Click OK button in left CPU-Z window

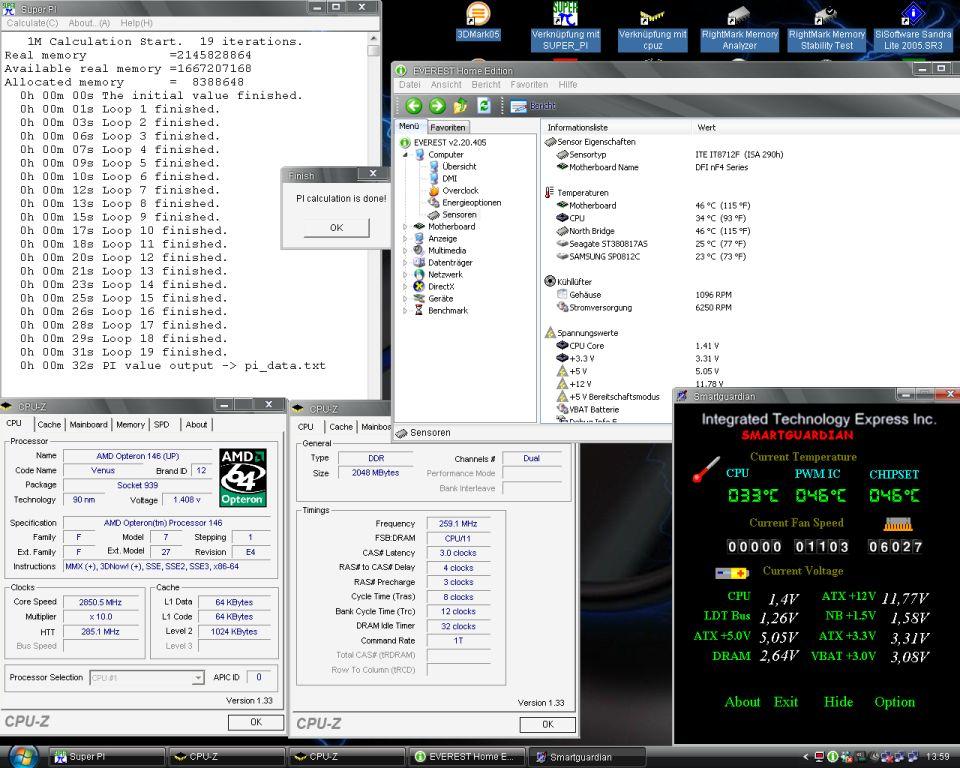click(x=256, y=722)
